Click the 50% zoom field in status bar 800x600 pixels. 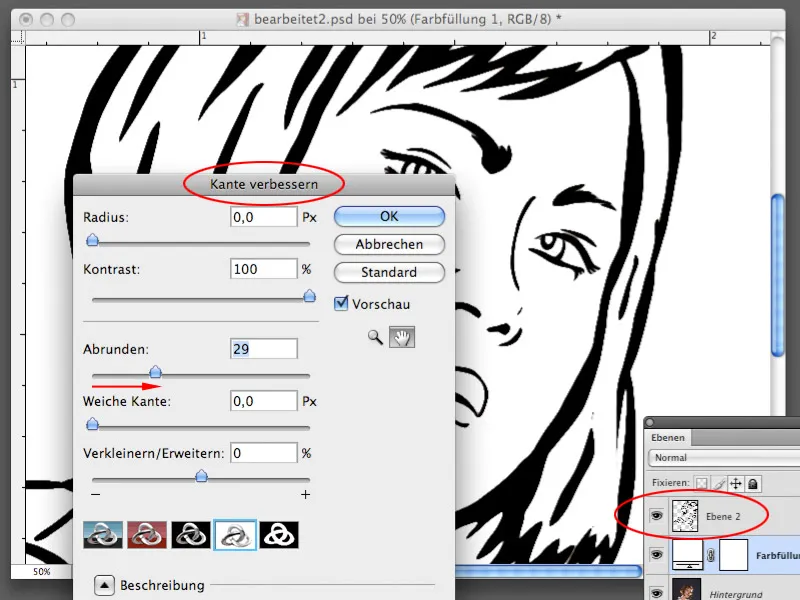42,572
